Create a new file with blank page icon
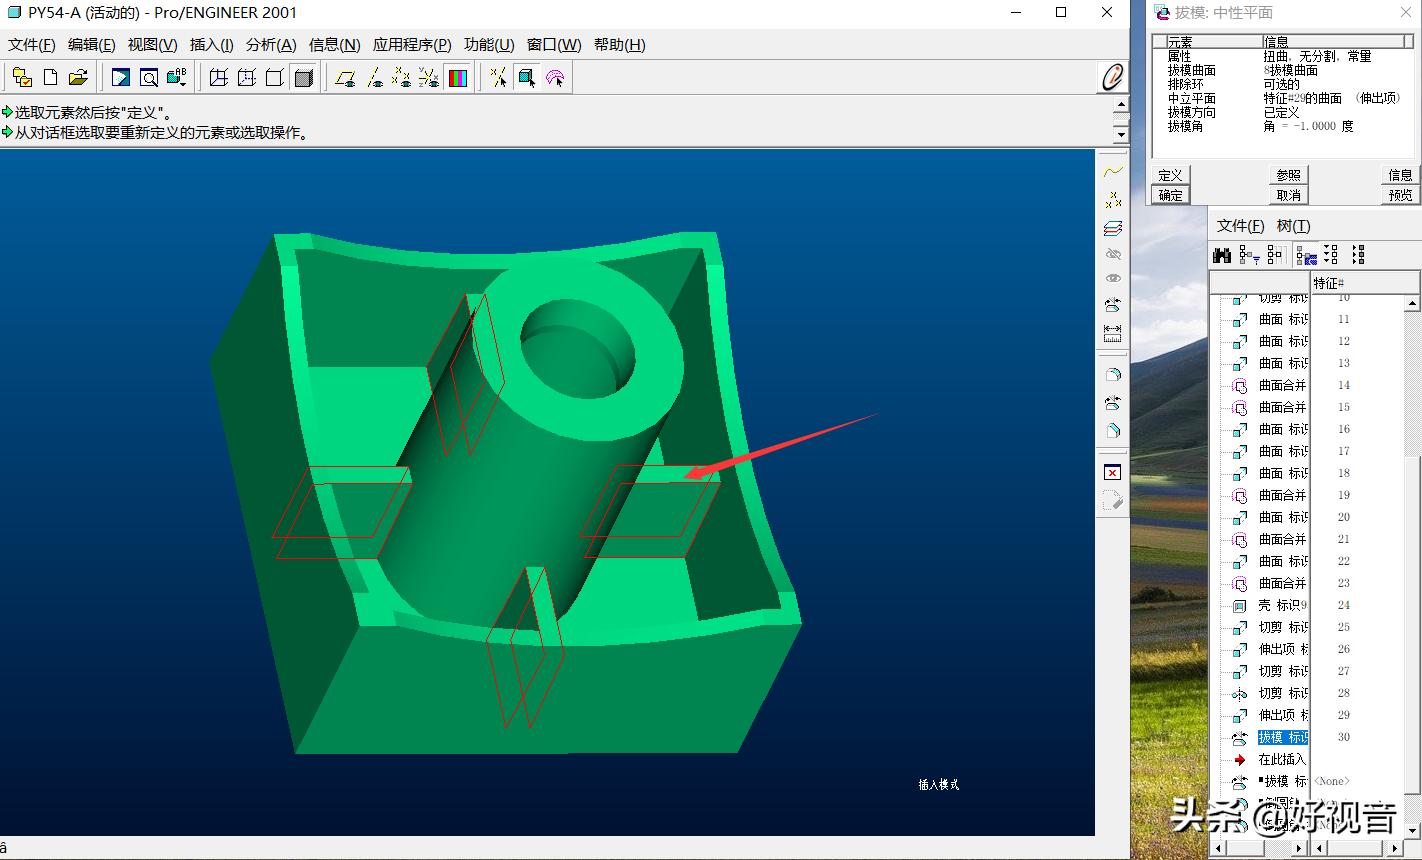This screenshot has width=1422, height=860. (x=50, y=78)
